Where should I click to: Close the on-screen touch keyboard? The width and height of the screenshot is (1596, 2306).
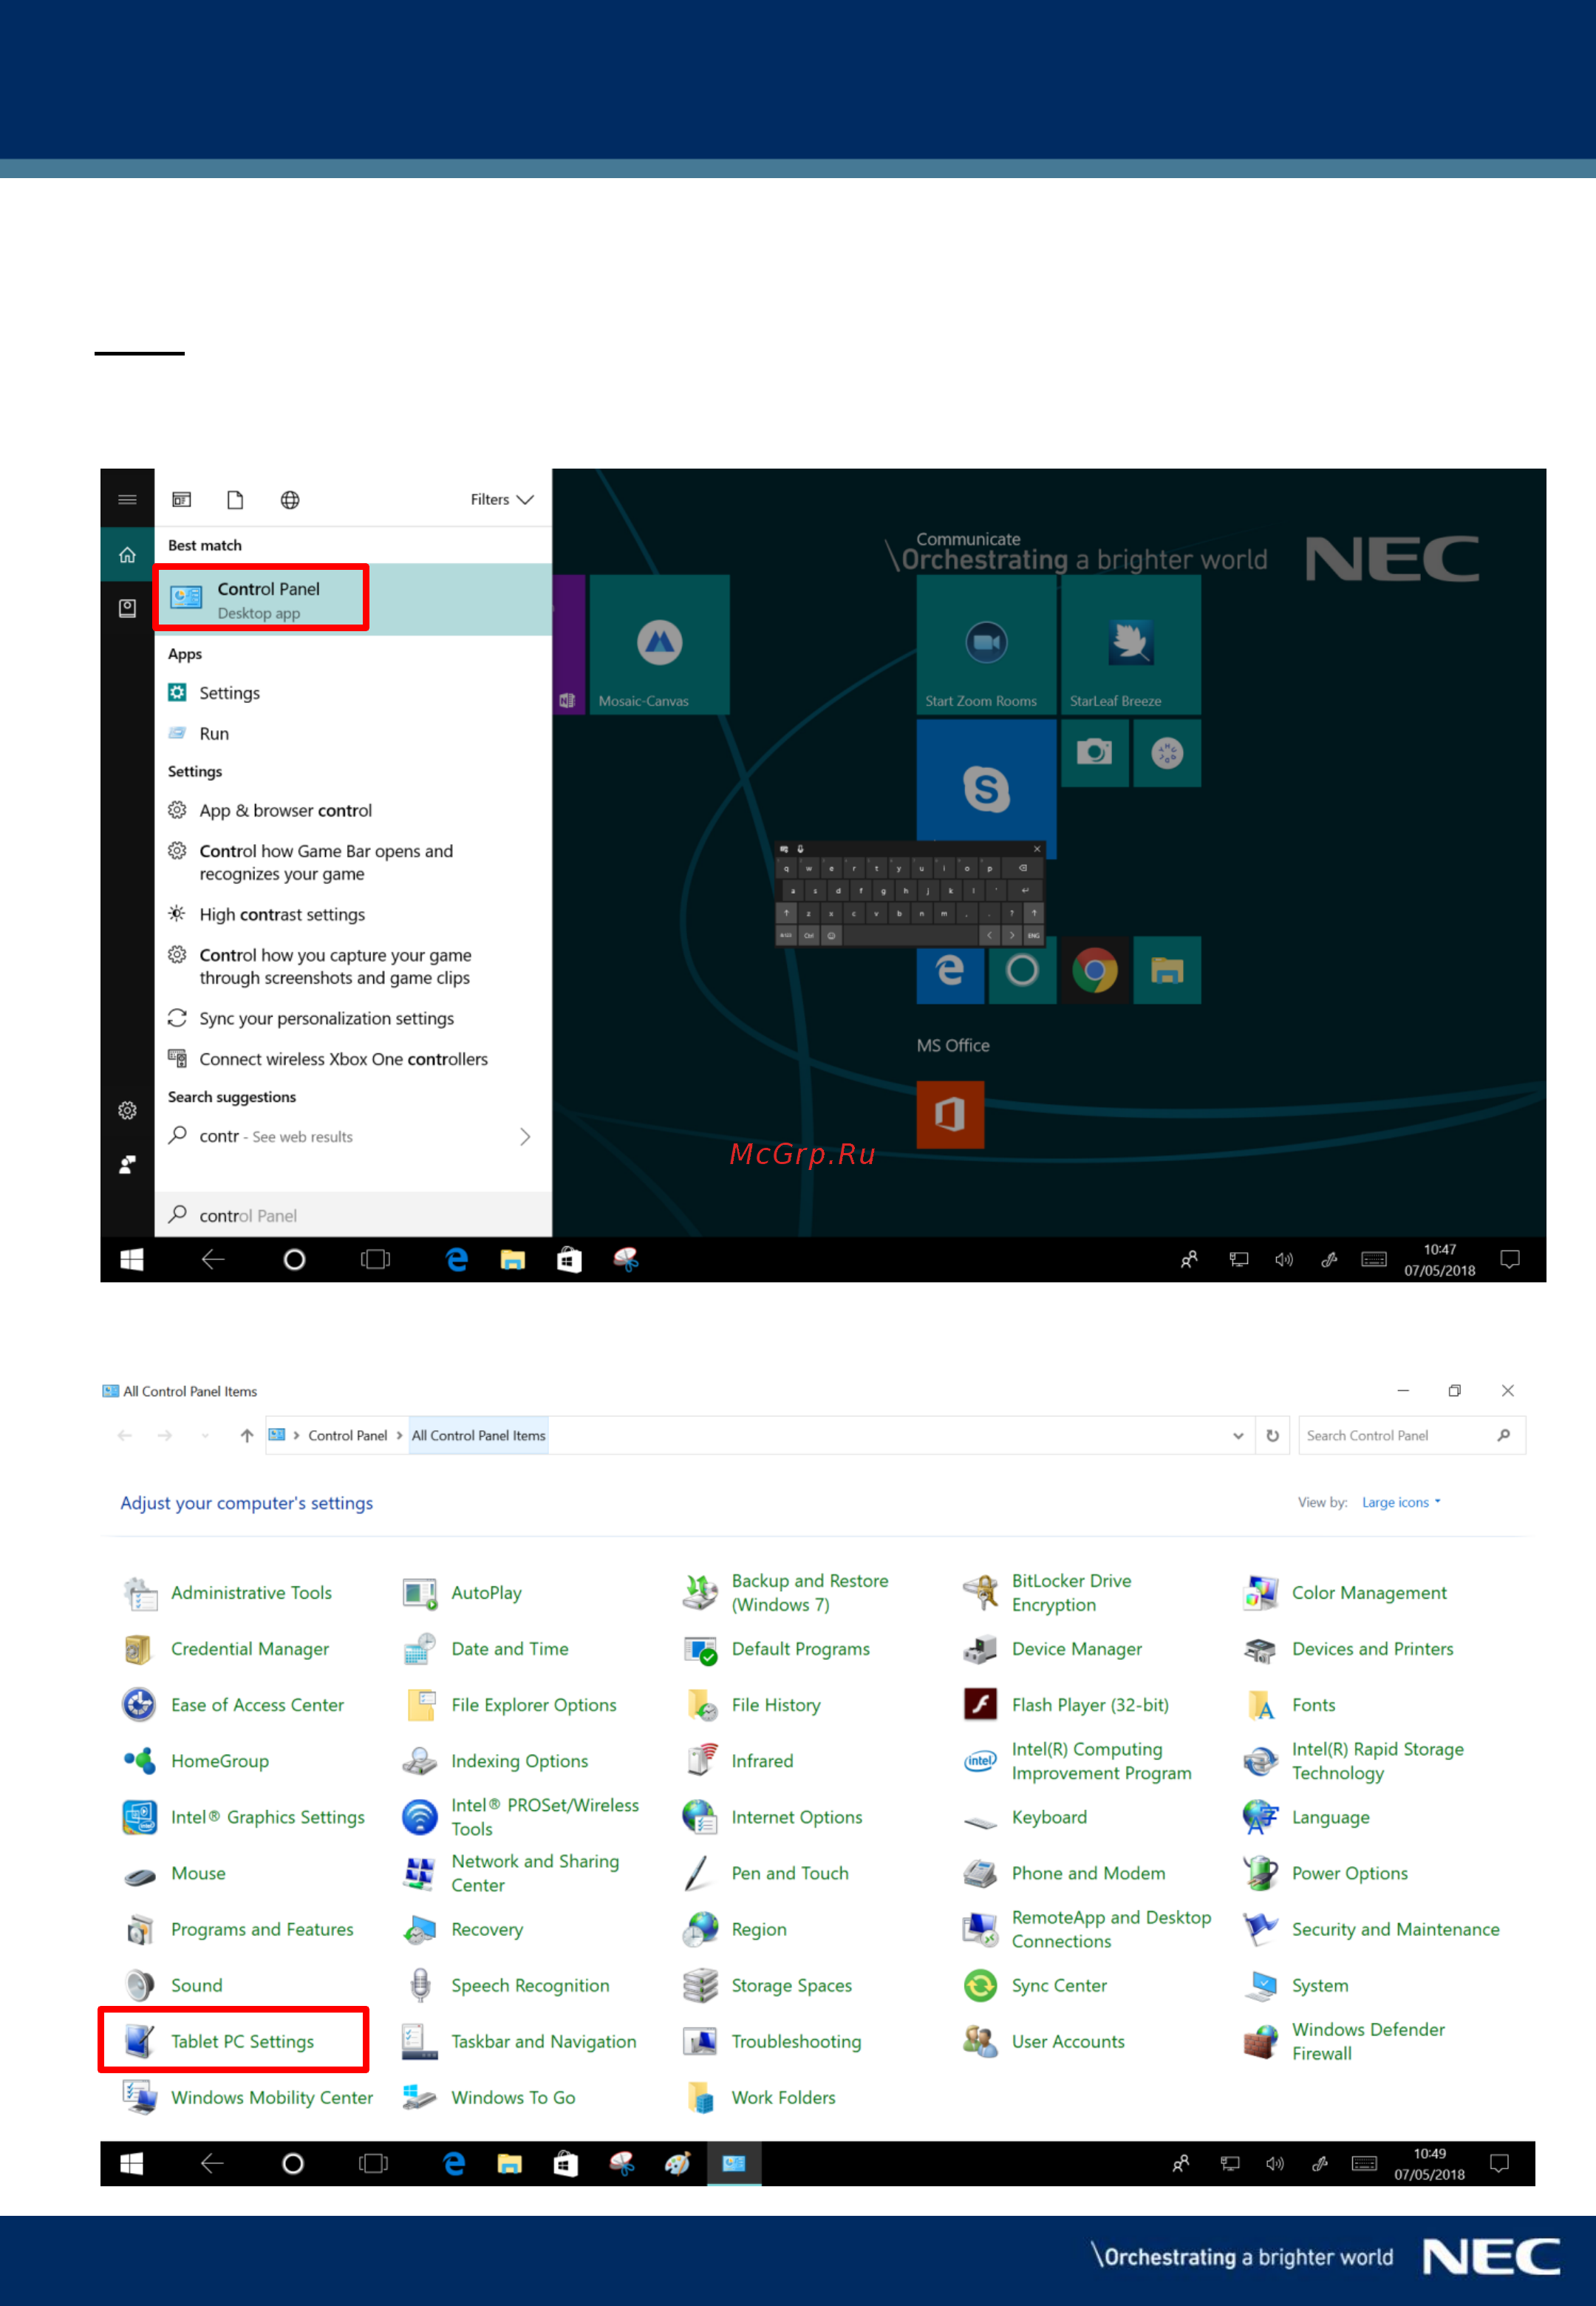(1037, 849)
